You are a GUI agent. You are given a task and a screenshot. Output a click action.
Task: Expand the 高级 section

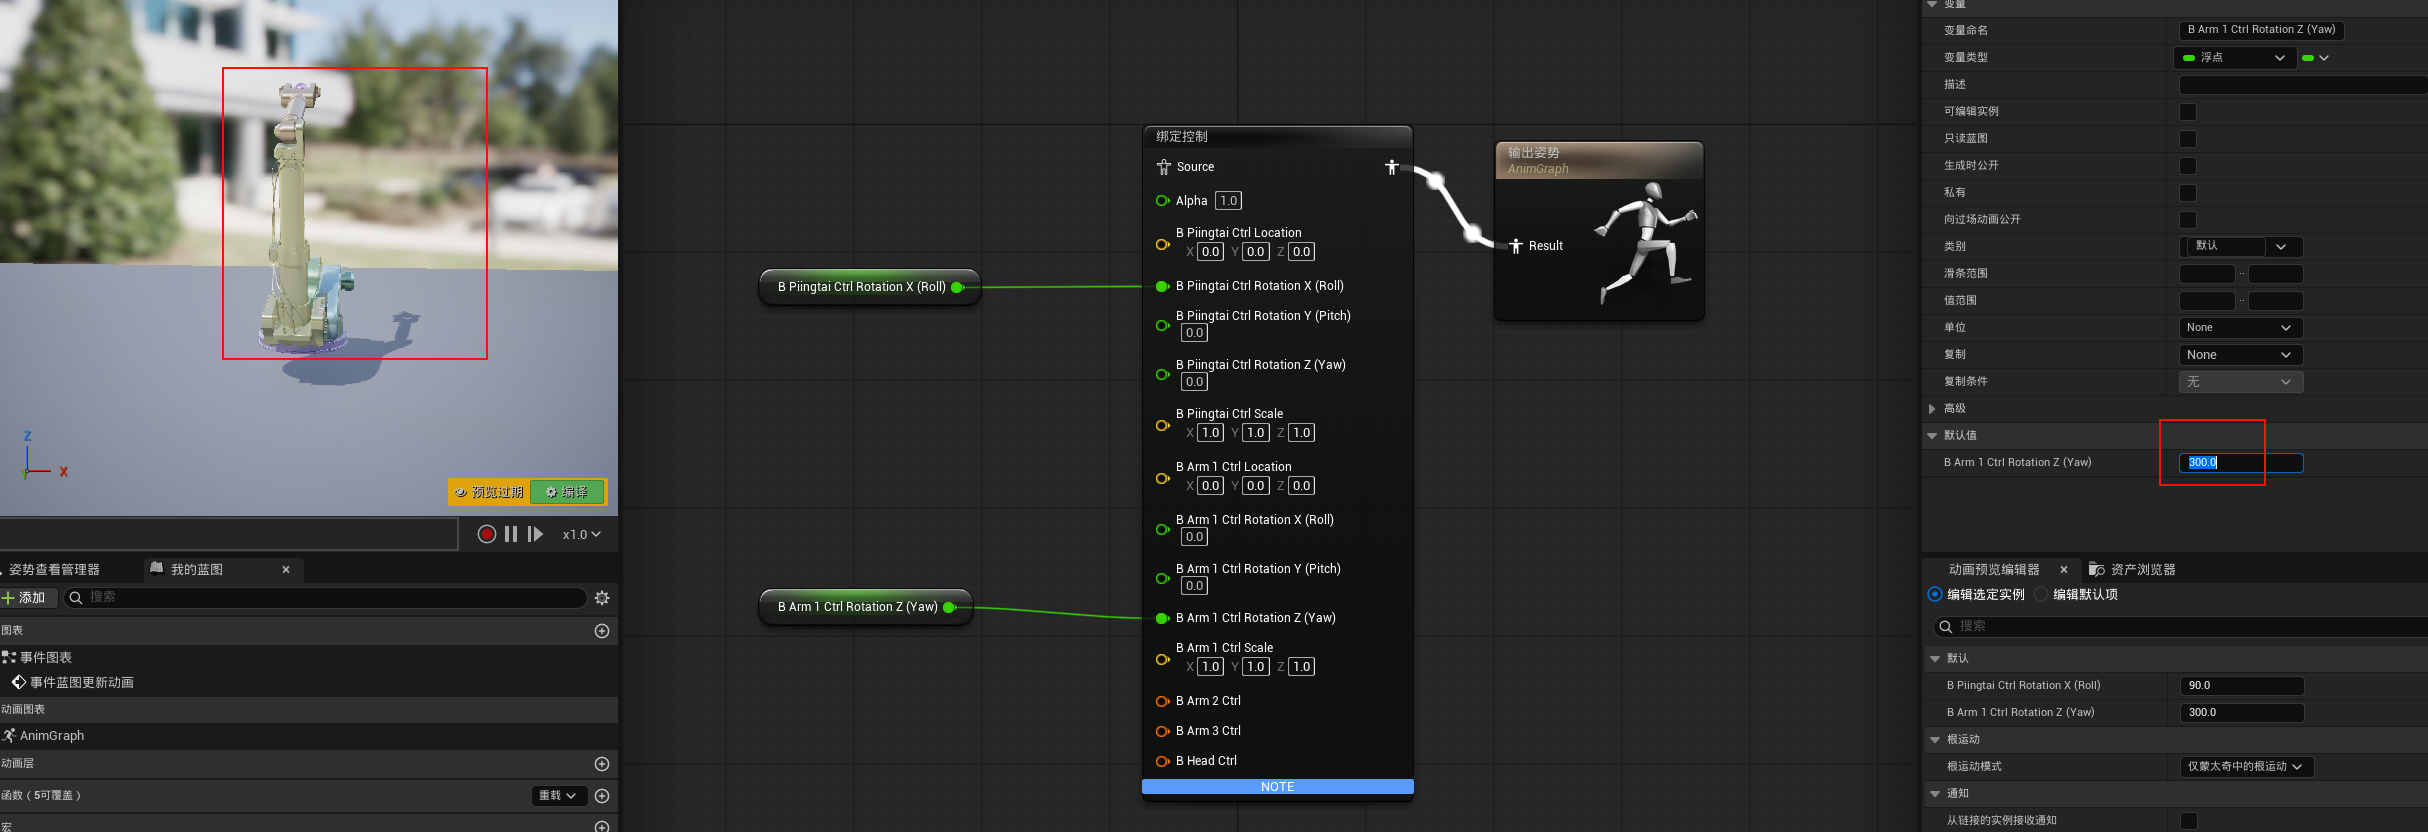point(1932,408)
